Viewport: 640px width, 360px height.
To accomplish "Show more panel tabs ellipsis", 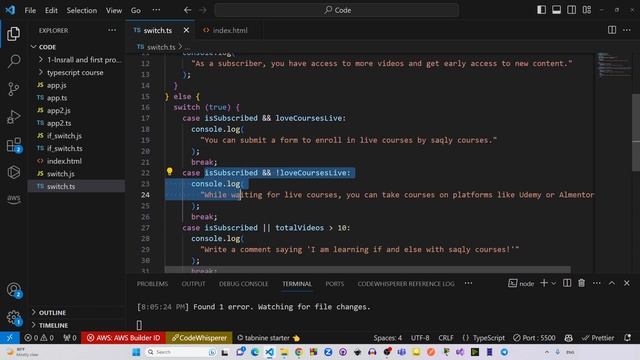I will [468, 283].
